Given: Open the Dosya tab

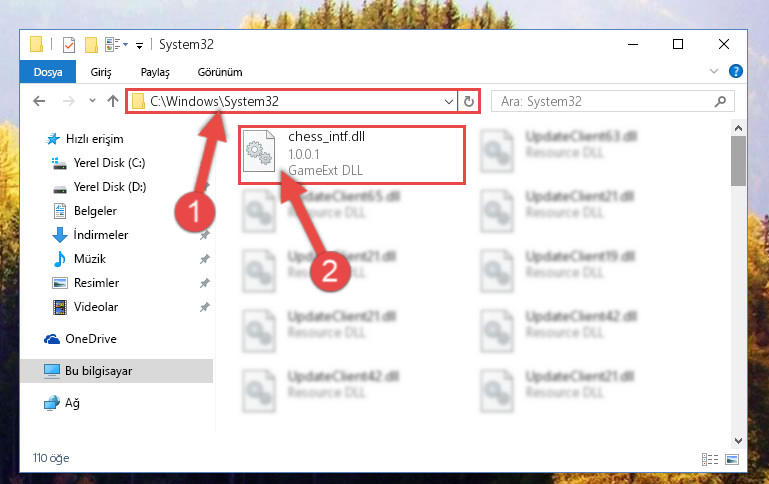Looking at the screenshot, I should 48,72.
